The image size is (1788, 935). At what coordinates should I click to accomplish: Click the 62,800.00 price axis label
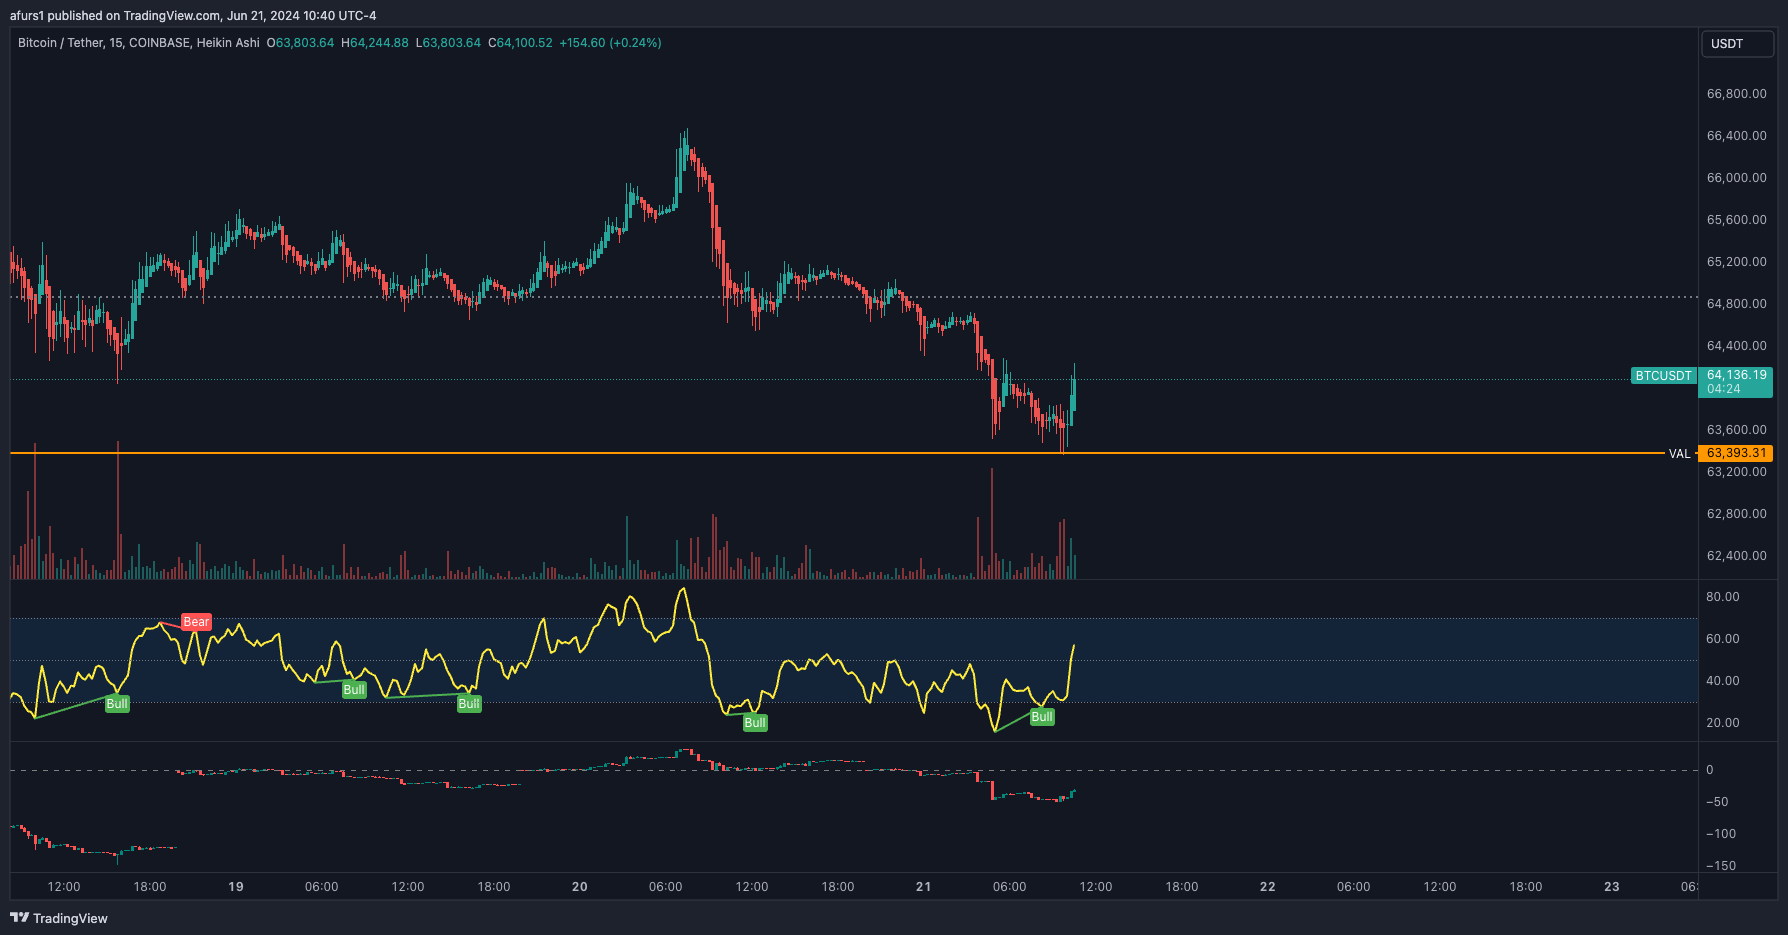(x=1737, y=514)
